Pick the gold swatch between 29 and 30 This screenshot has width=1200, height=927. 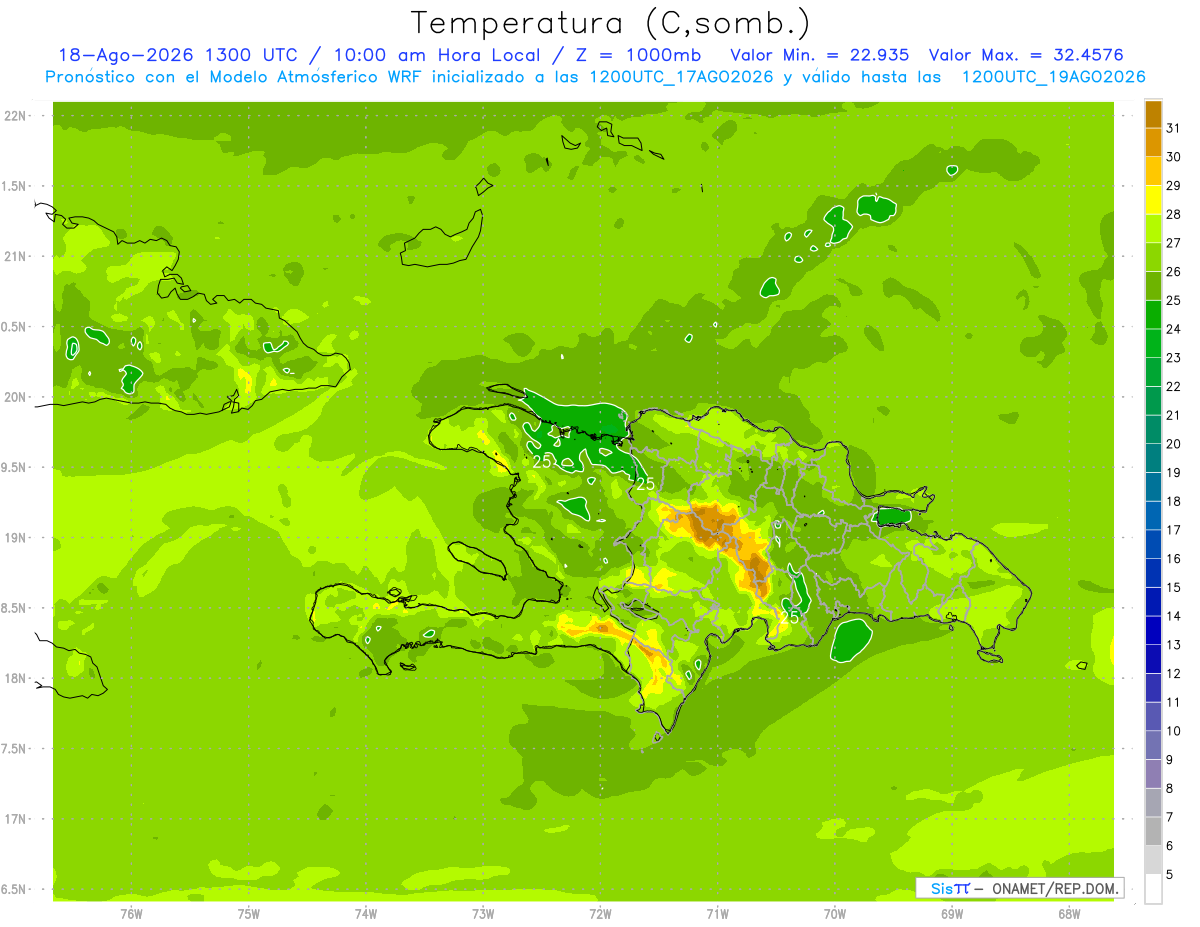click(1153, 171)
